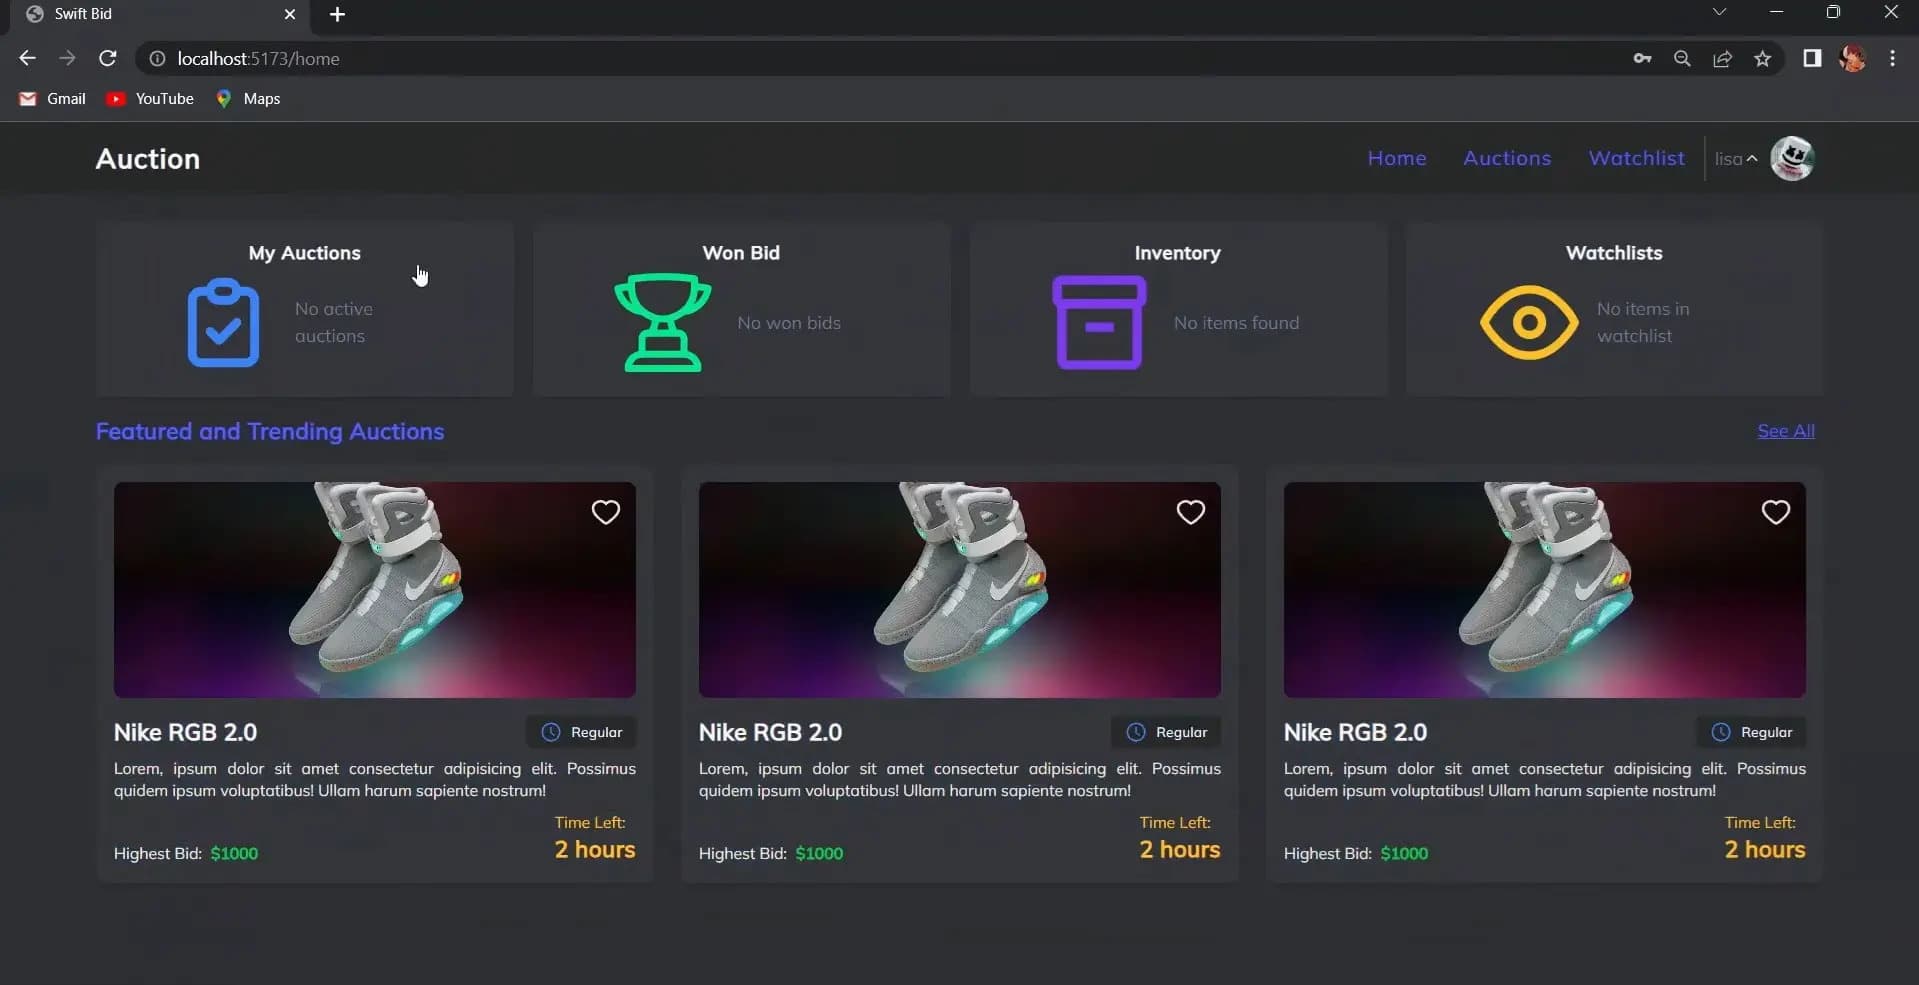Open the Watchlist nav link
Screen dimensions: 1919x985
[x=1636, y=158]
